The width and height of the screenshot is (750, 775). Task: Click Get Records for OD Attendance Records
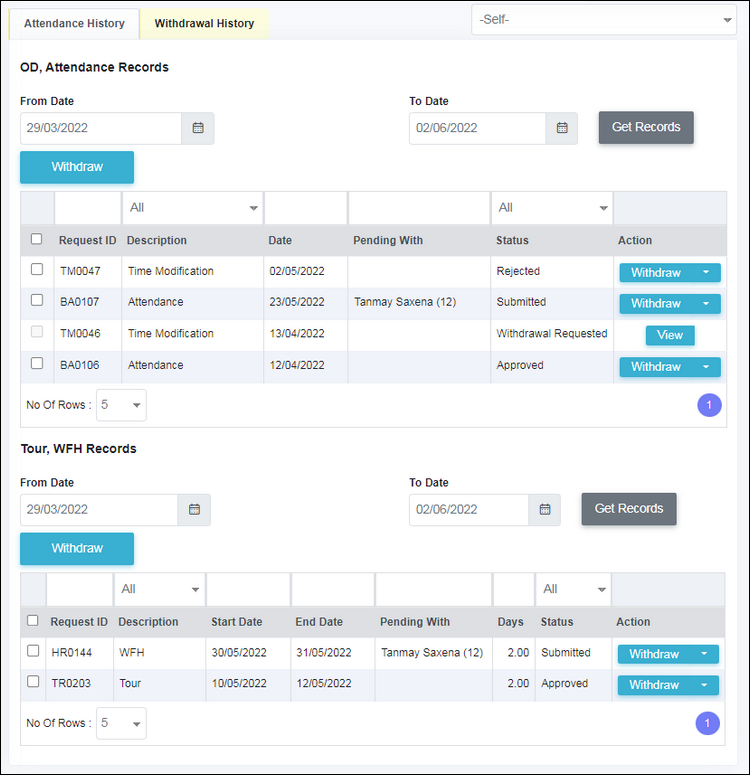tap(646, 128)
